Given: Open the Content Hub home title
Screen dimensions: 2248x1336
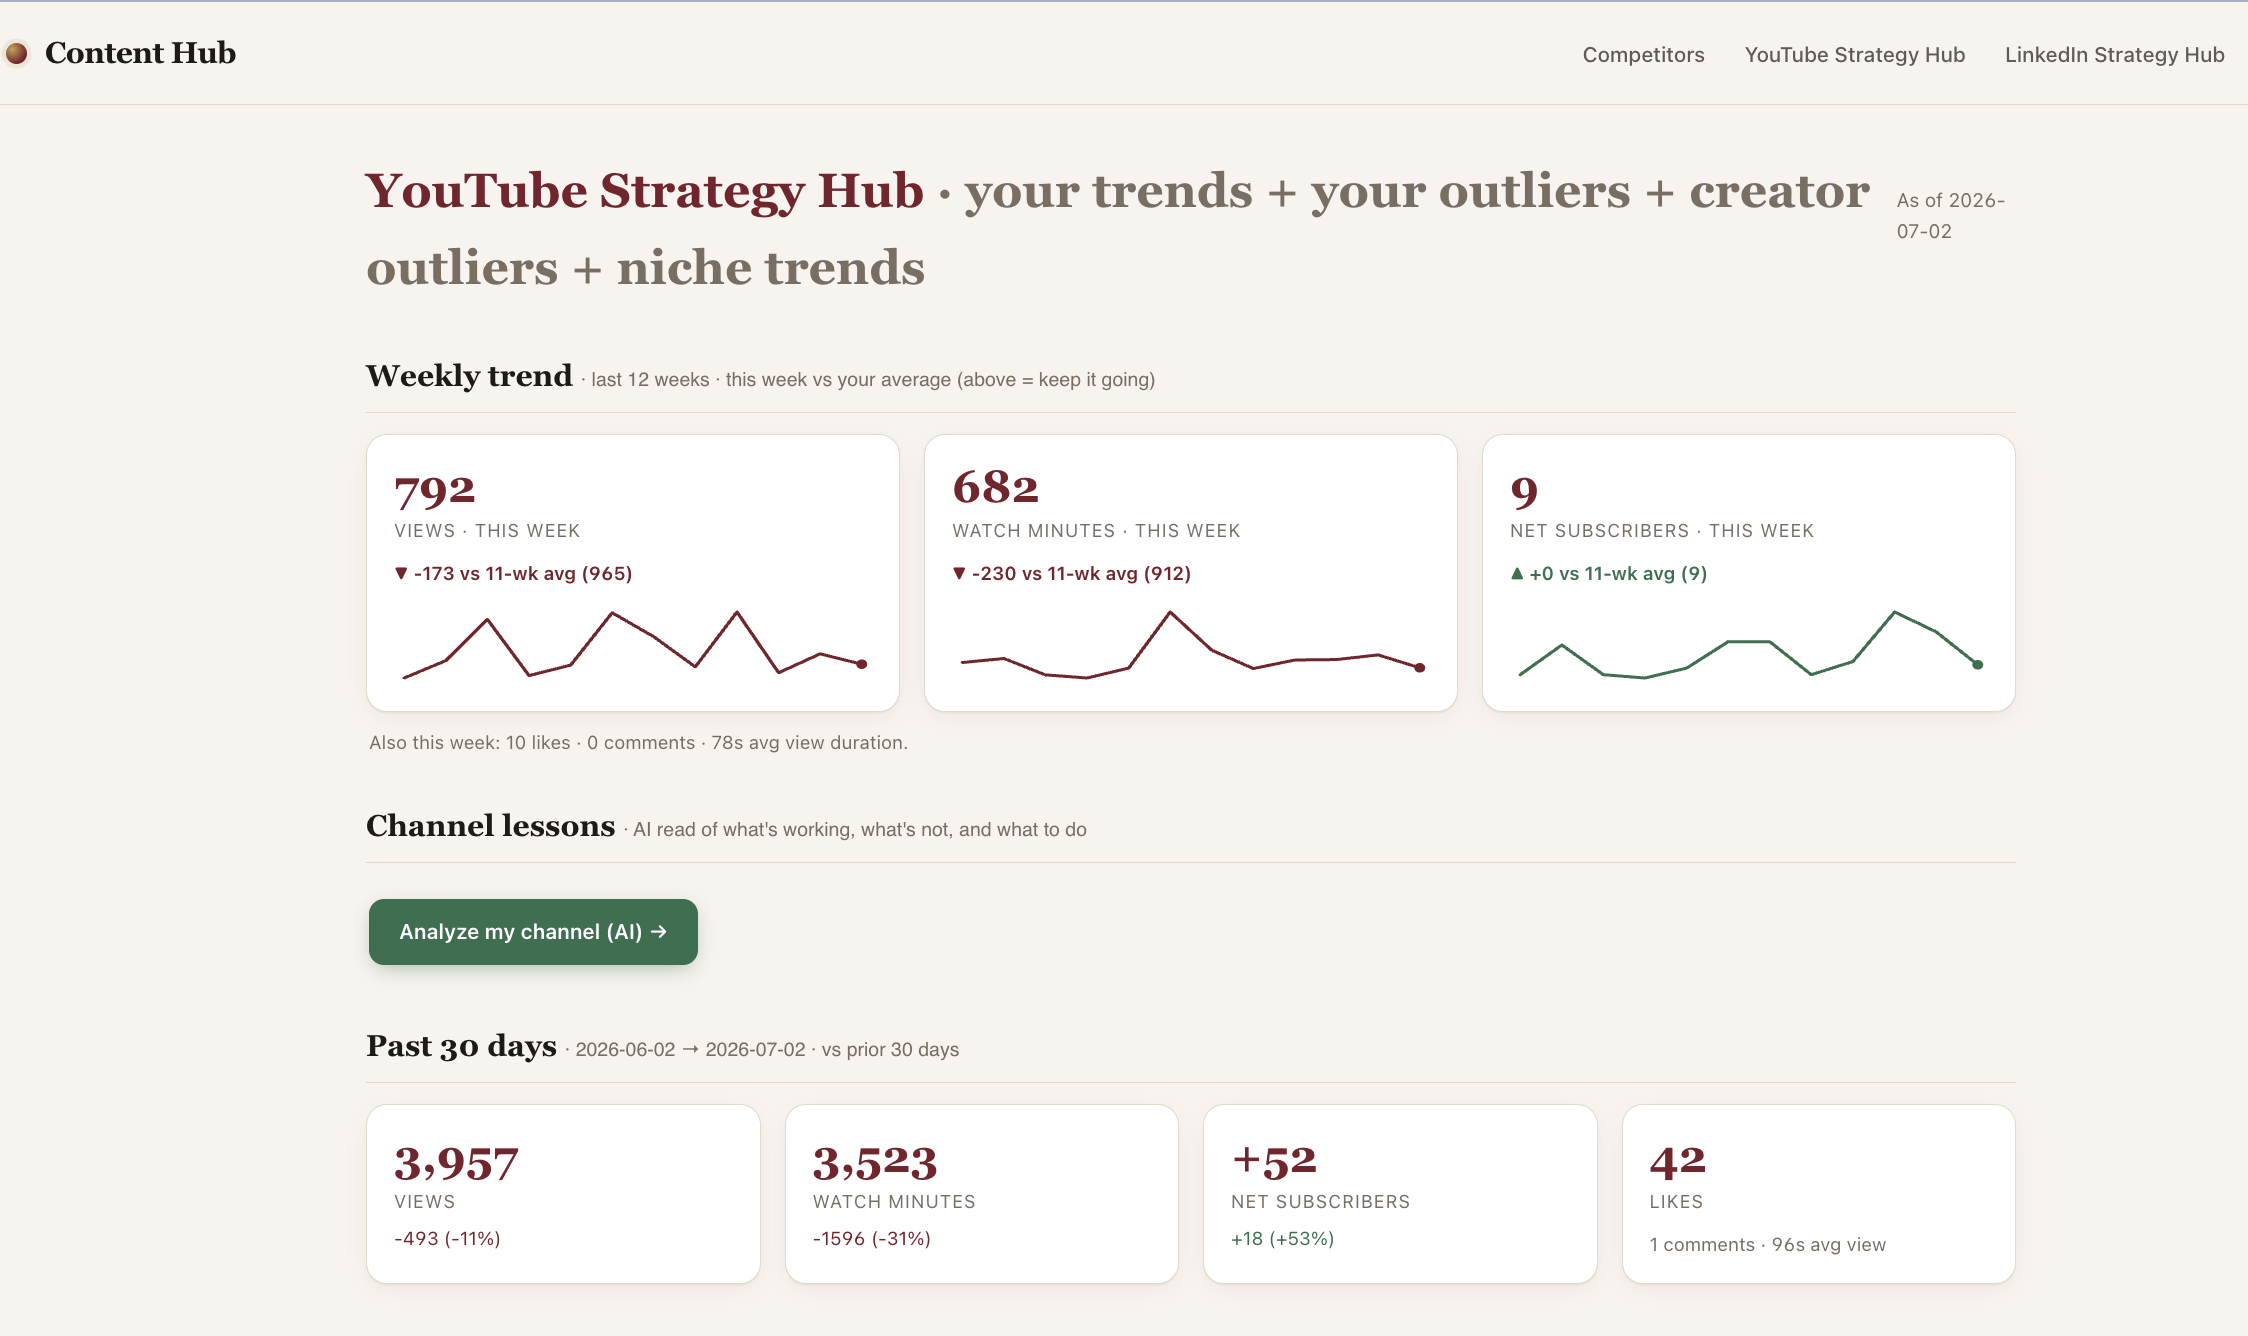Looking at the screenshot, I should click(x=140, y=53).
